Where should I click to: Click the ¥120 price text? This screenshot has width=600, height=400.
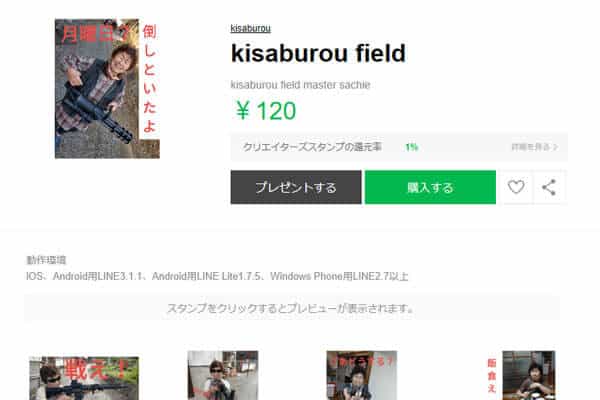(266, 111)
